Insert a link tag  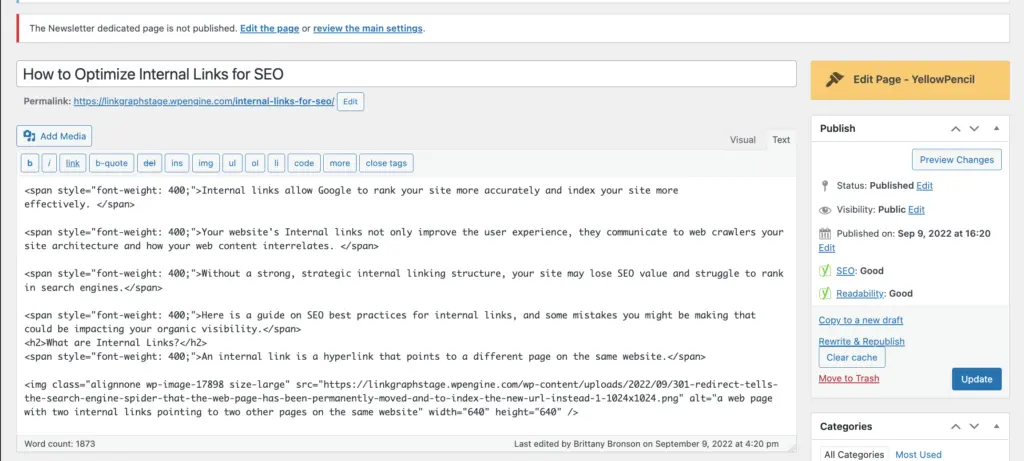72,163
